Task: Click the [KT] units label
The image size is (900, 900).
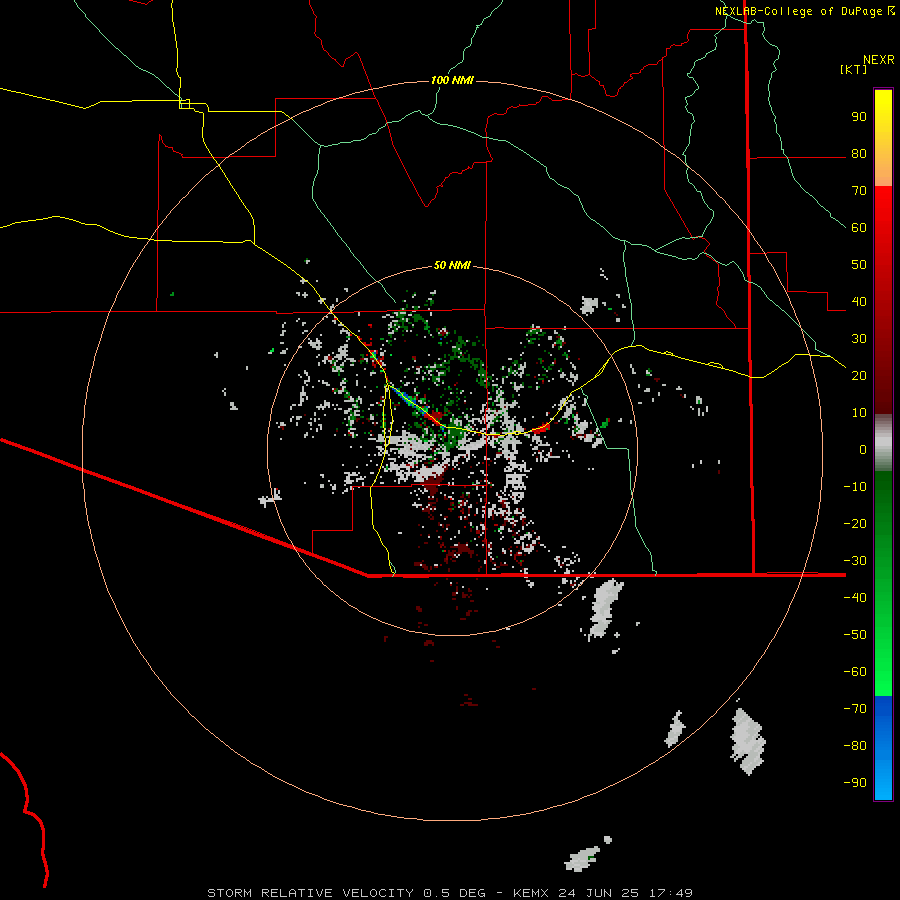Action: pyautogui.click(x=854, y=69)
